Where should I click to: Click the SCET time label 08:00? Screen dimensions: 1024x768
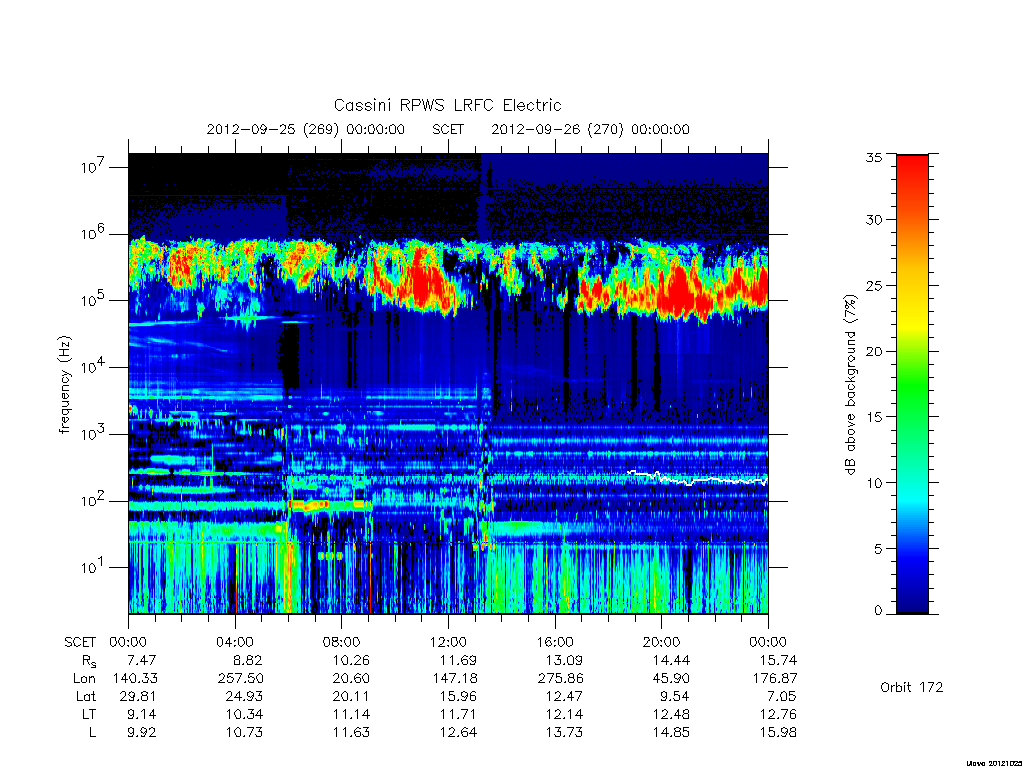click(342, 642)
